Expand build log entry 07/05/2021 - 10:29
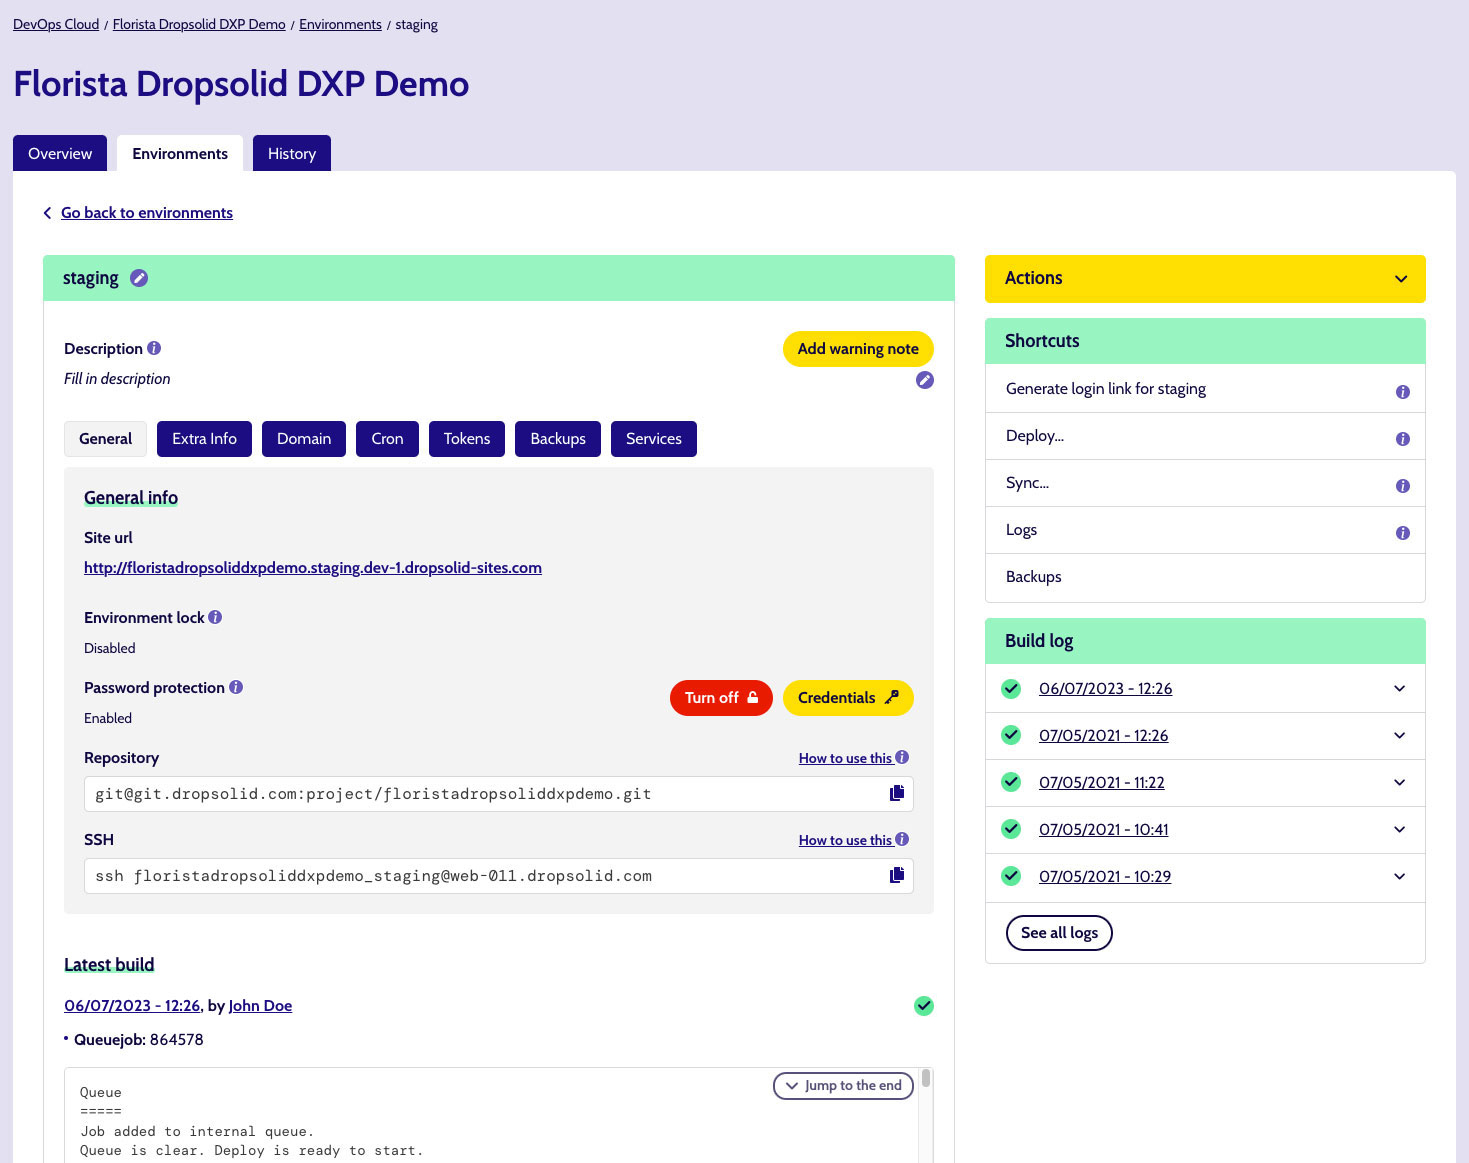1469x1163 pixels. pos(1400,876)
